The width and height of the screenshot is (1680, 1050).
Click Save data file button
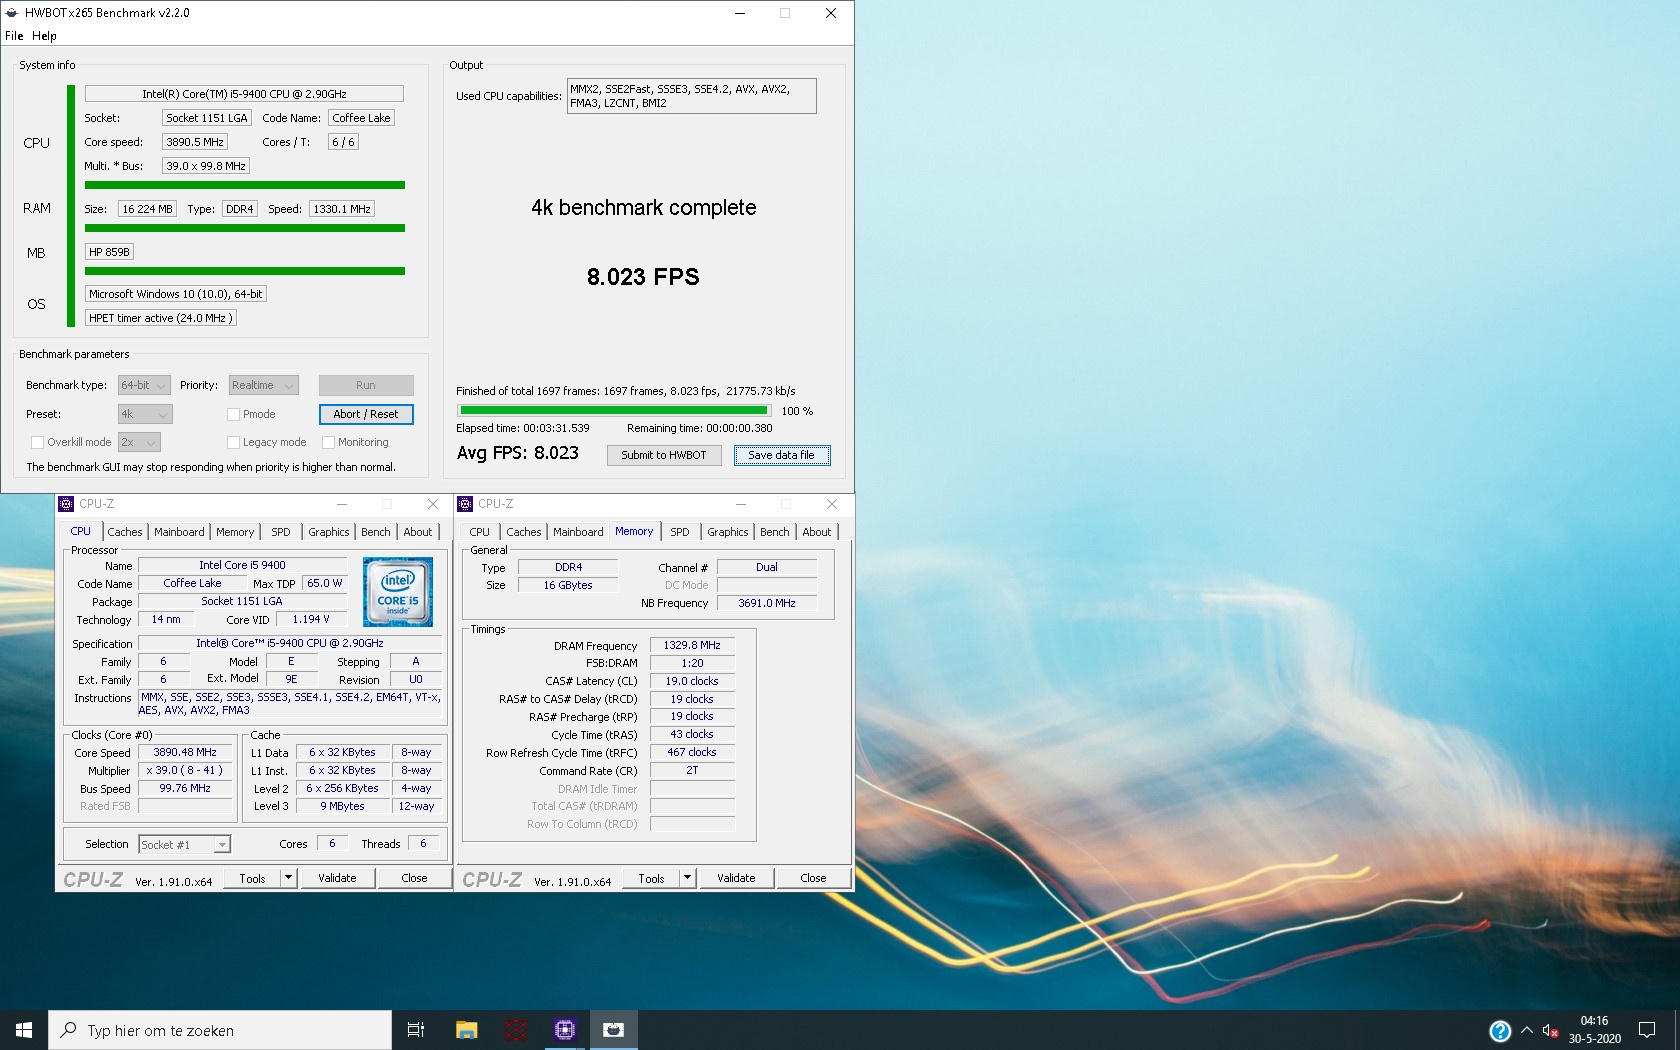tap(782, 455)
